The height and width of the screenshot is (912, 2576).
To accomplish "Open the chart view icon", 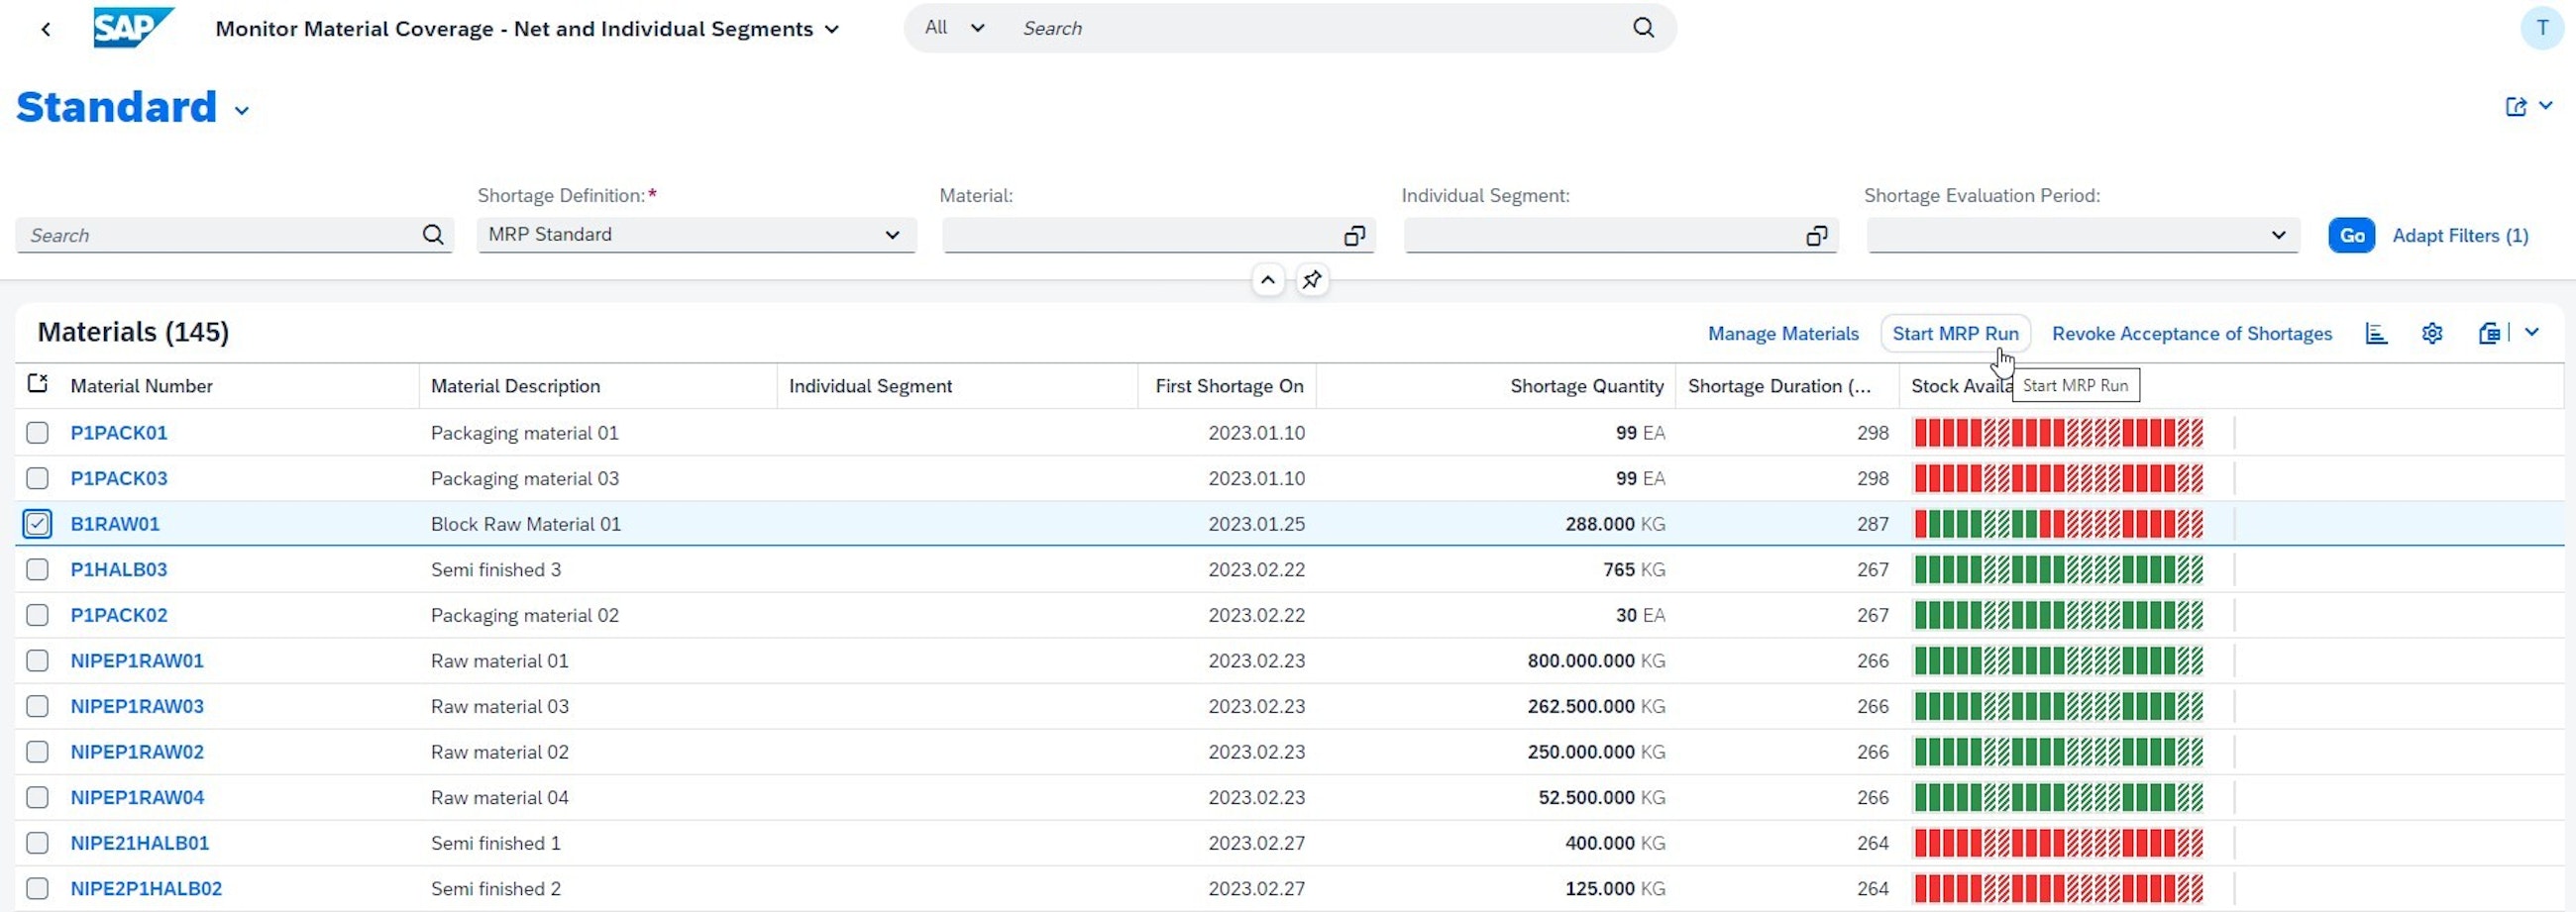I will click(x=2376, y=334).
